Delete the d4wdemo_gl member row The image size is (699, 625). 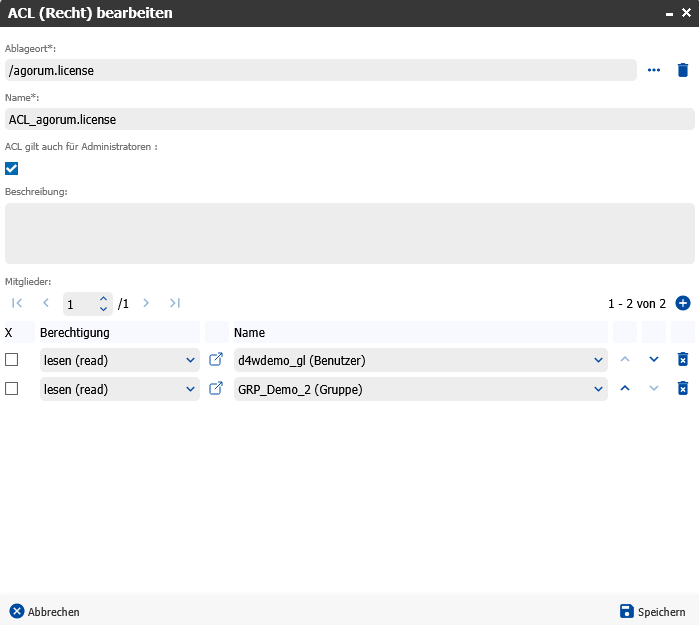pos(683,359)
